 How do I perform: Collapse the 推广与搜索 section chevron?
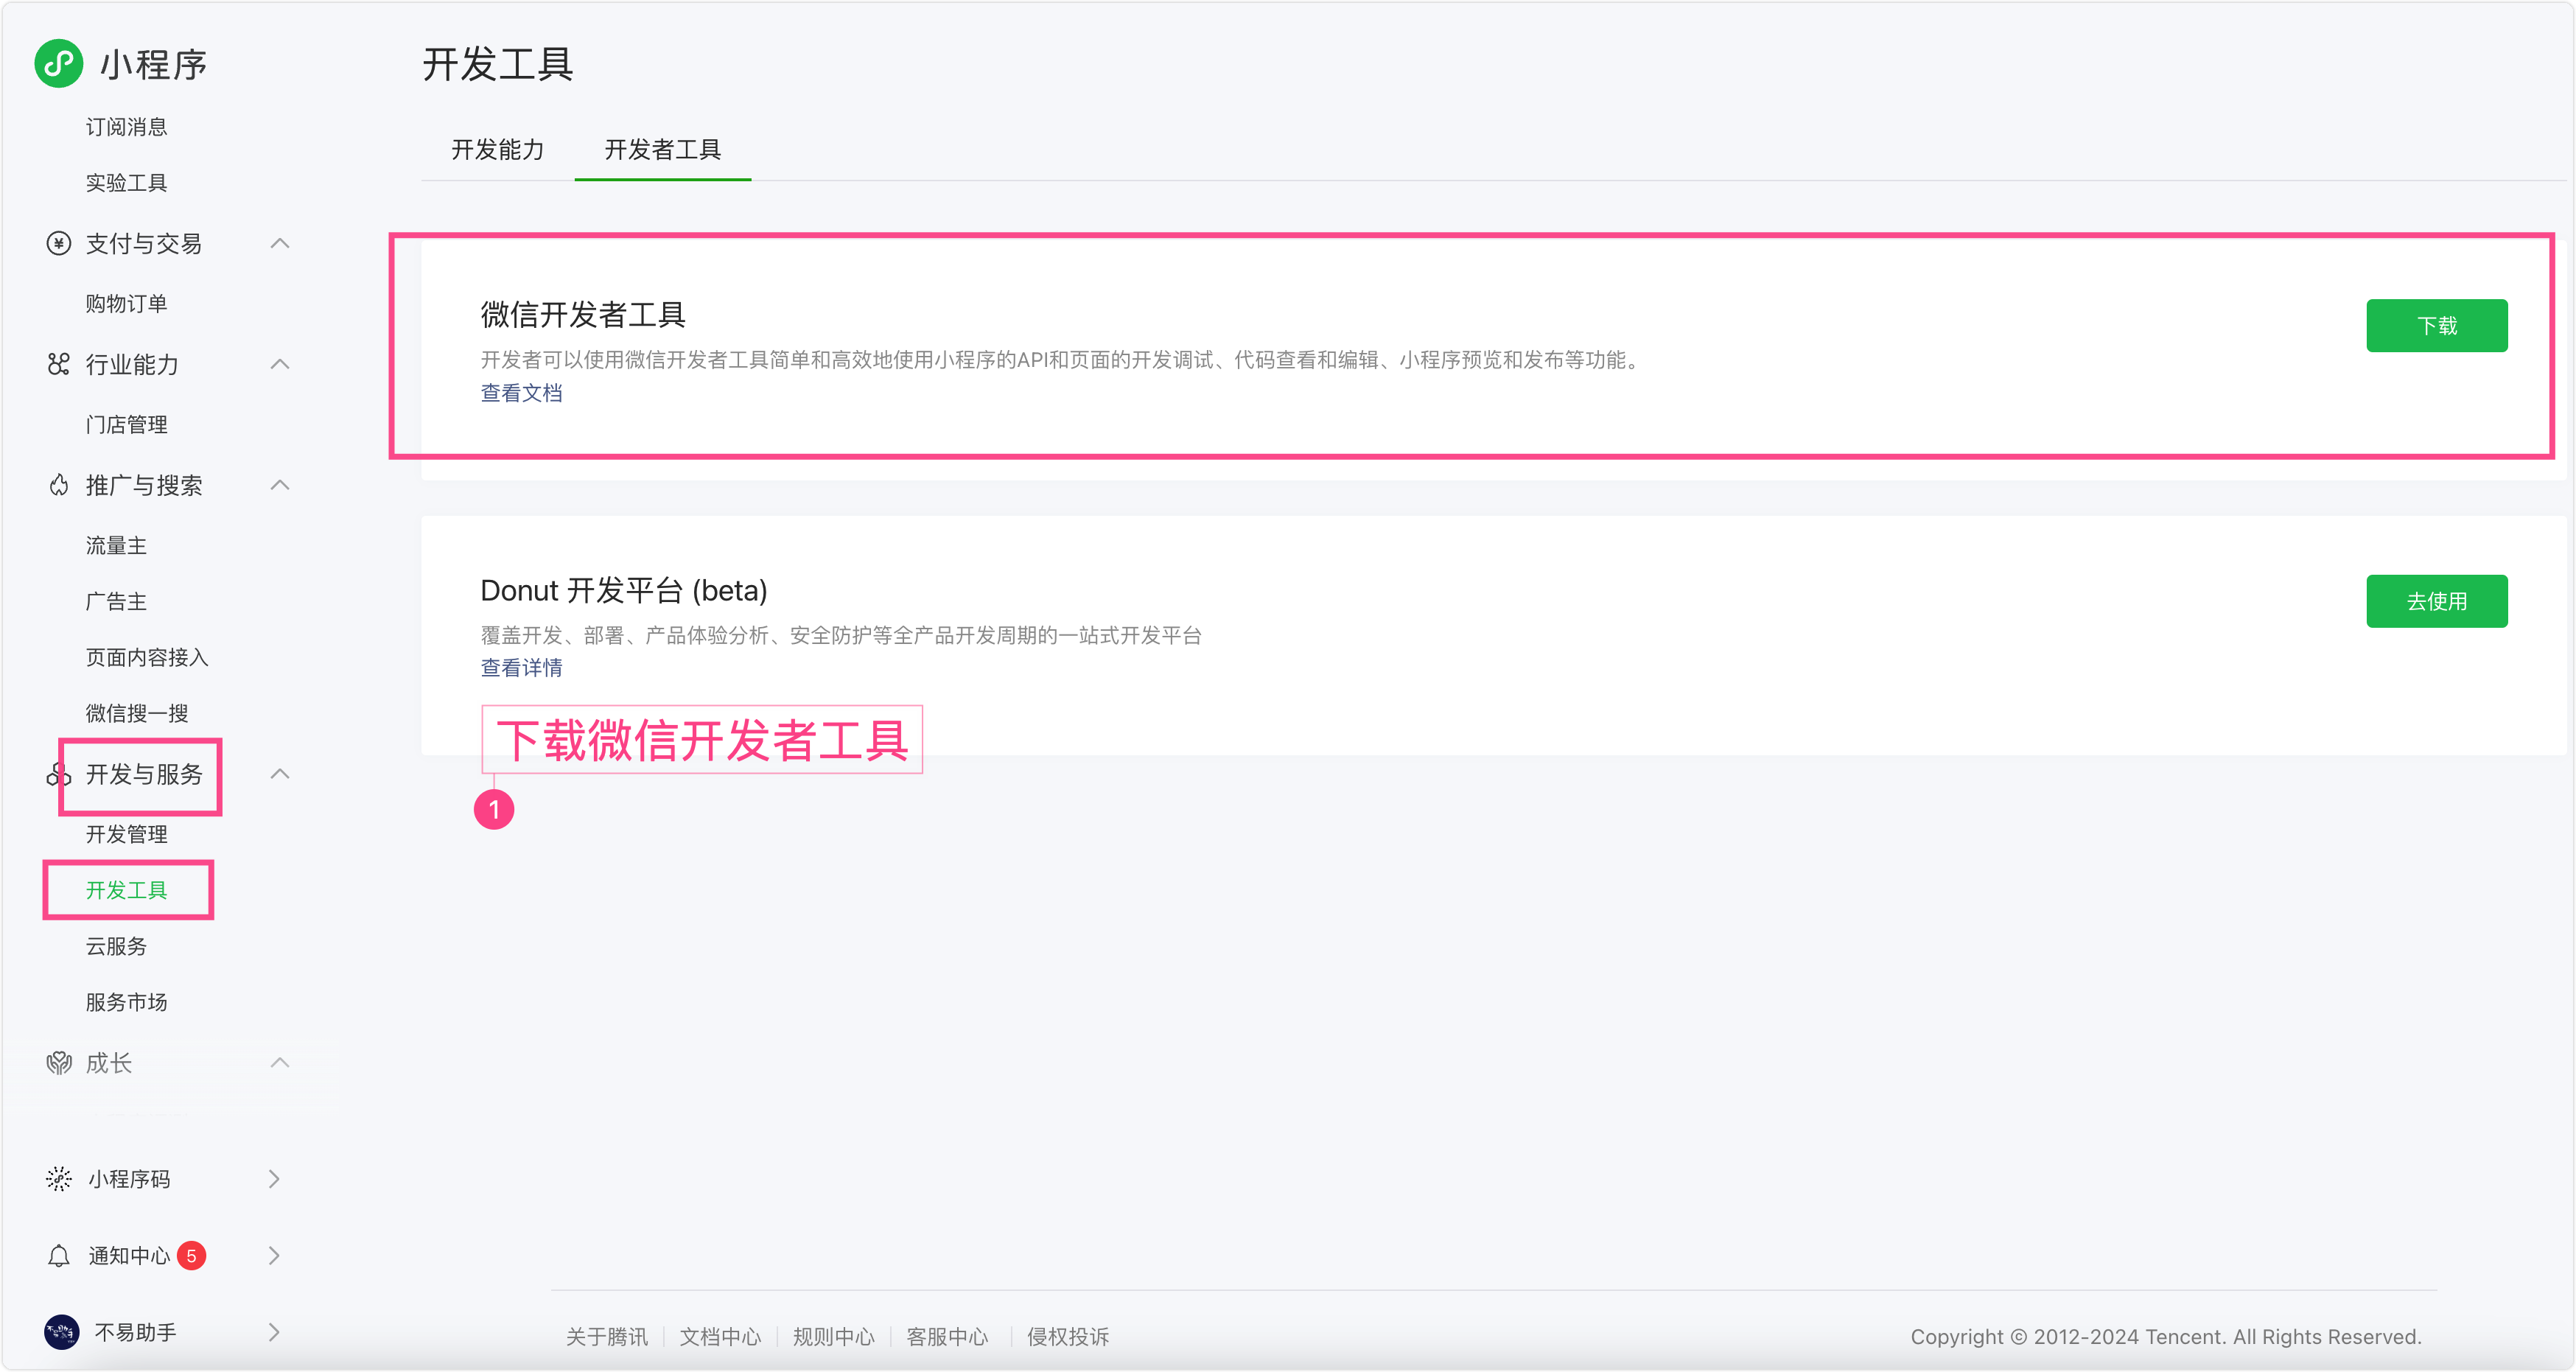[280, 485]
